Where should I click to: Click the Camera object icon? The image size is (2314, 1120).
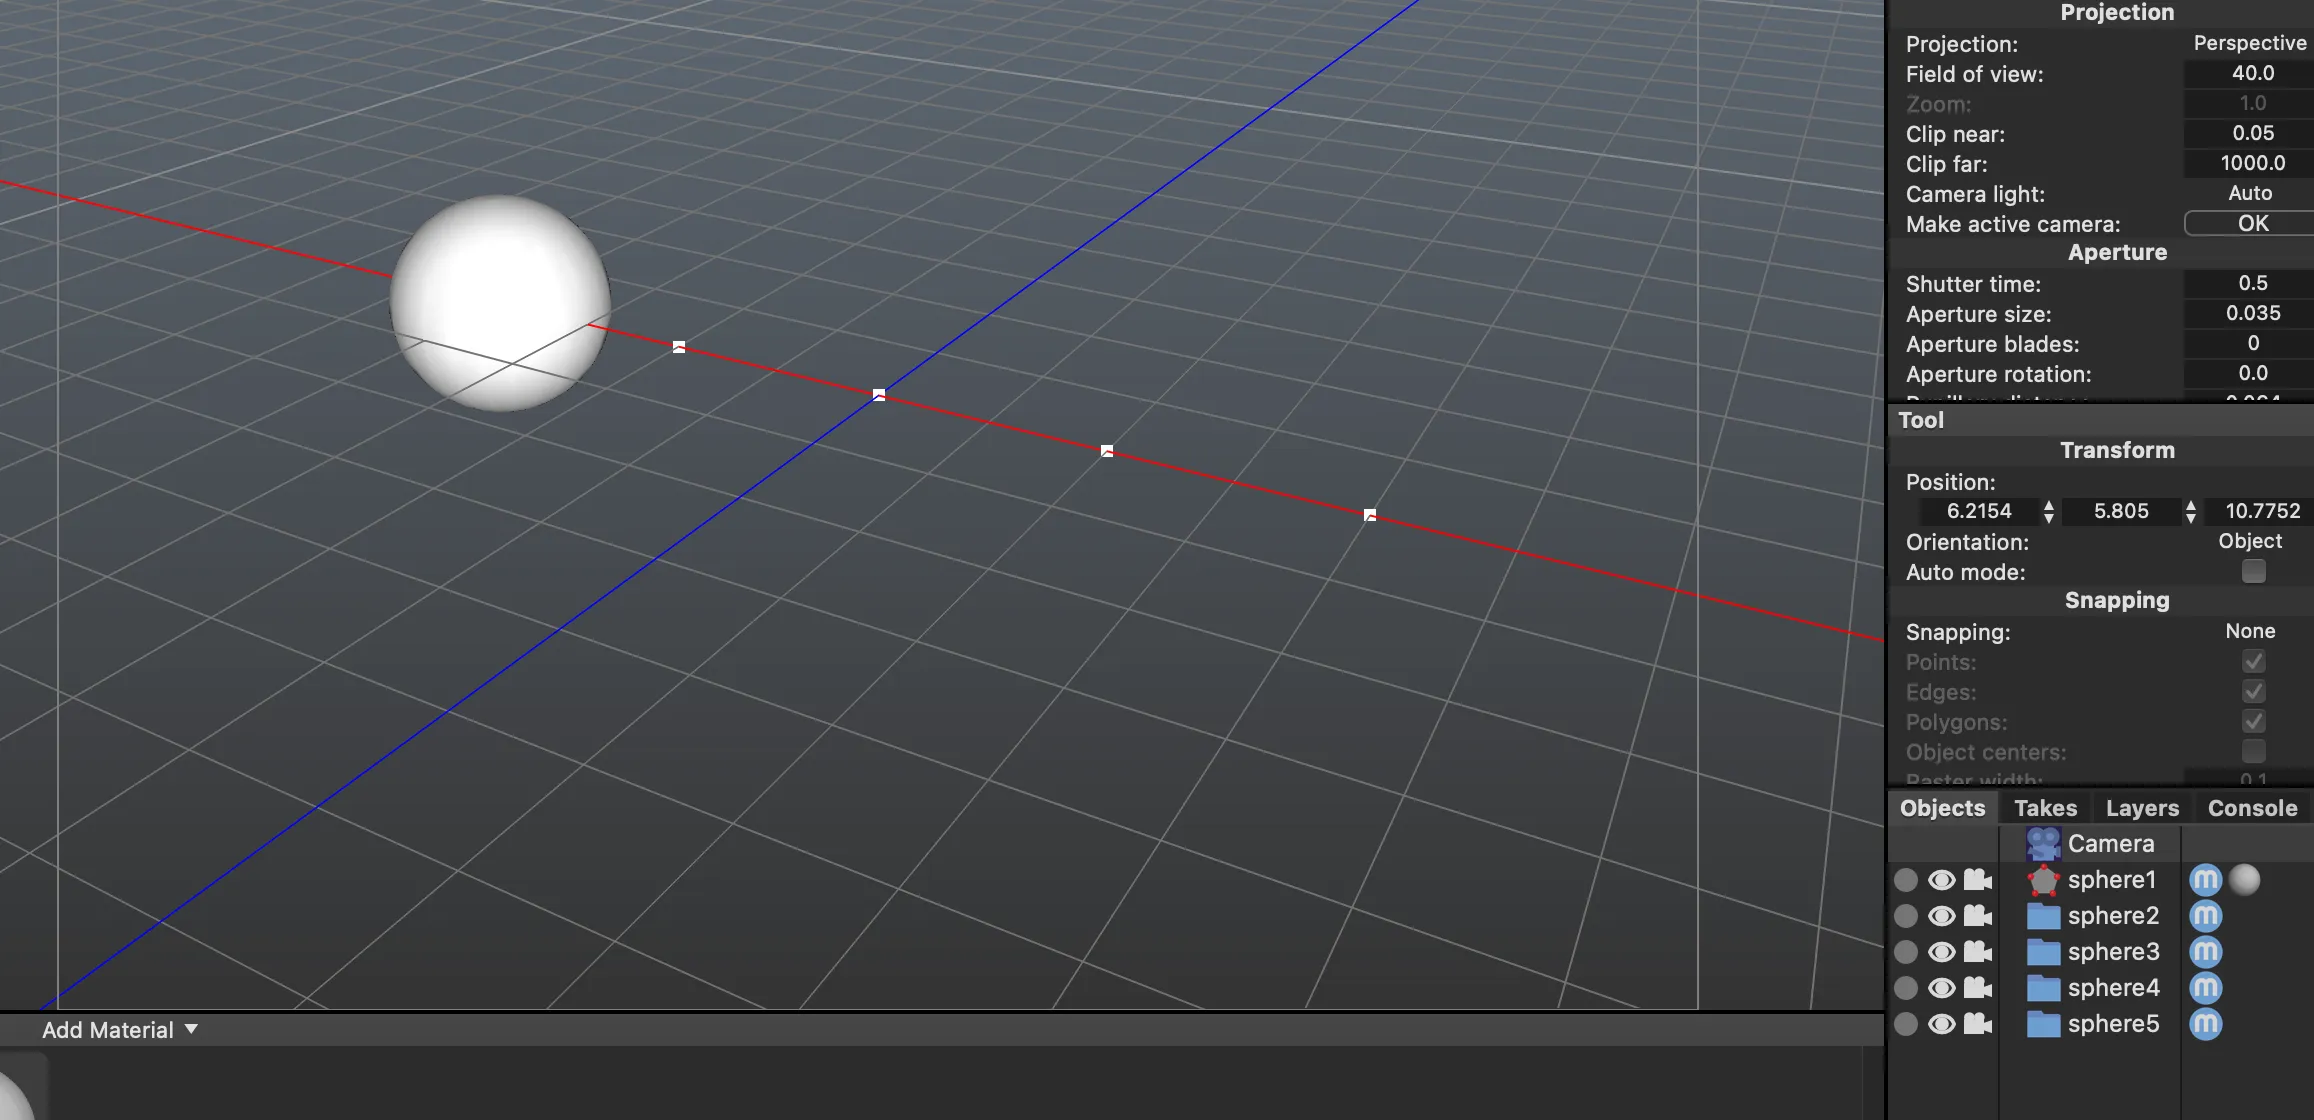2043,843
